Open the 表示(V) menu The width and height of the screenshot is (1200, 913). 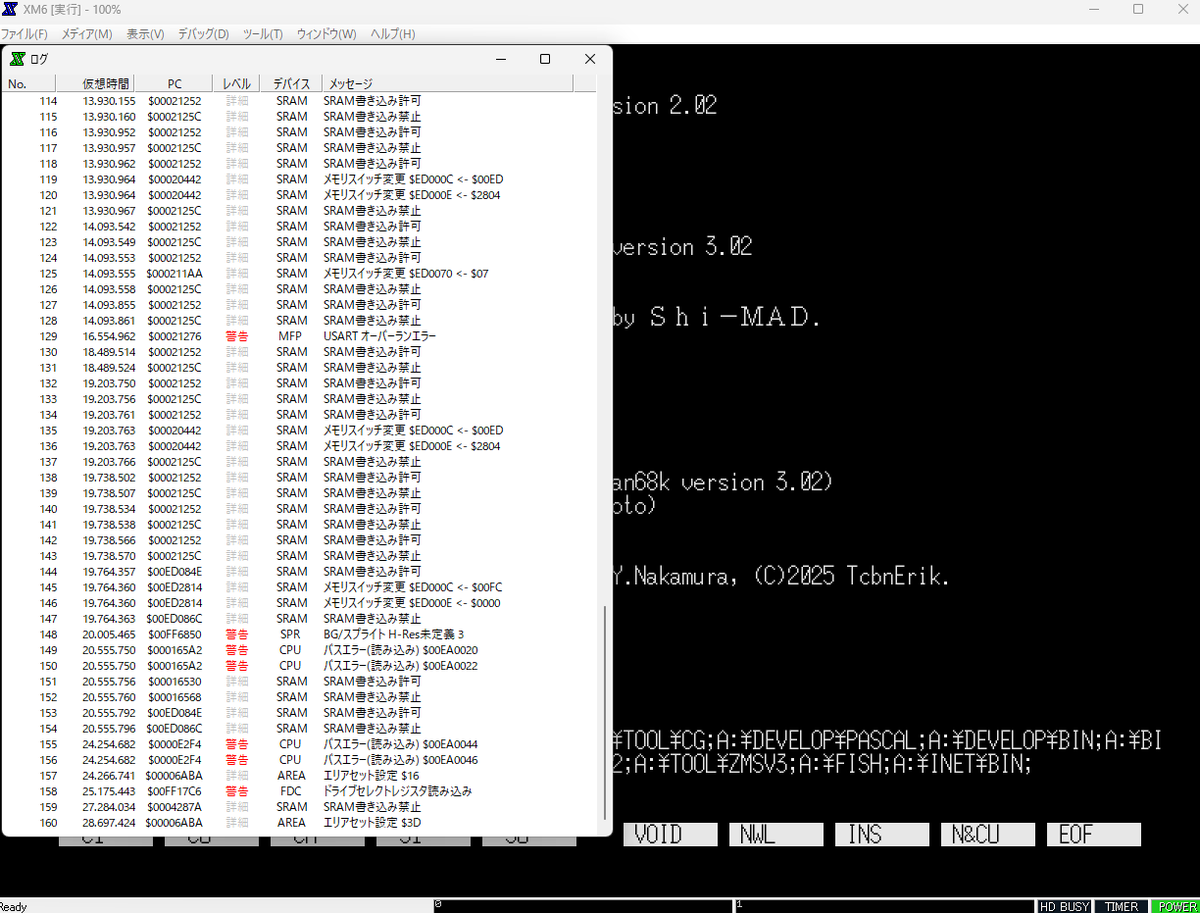[145, 34]
